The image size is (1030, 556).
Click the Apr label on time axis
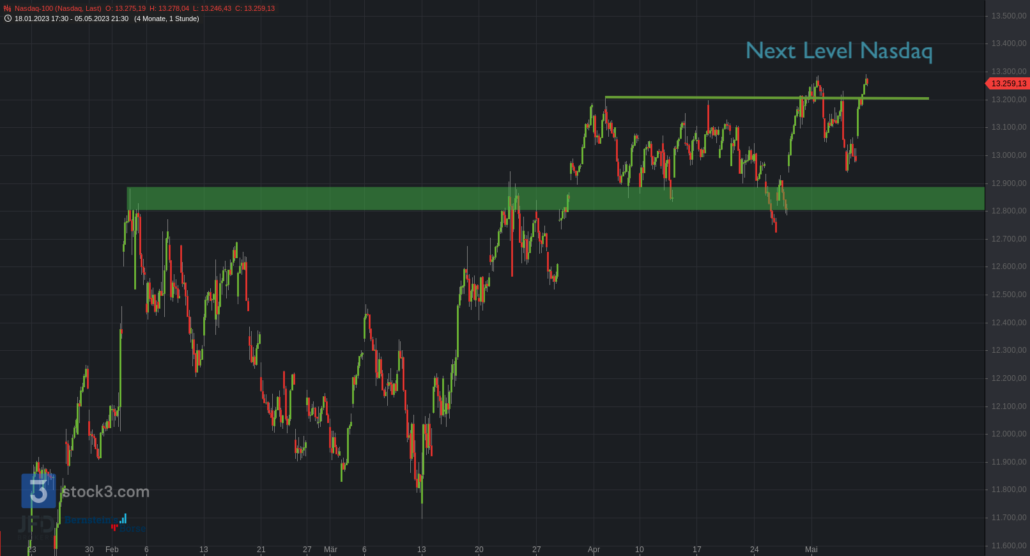pyautogui.click(x=594, y=549)
